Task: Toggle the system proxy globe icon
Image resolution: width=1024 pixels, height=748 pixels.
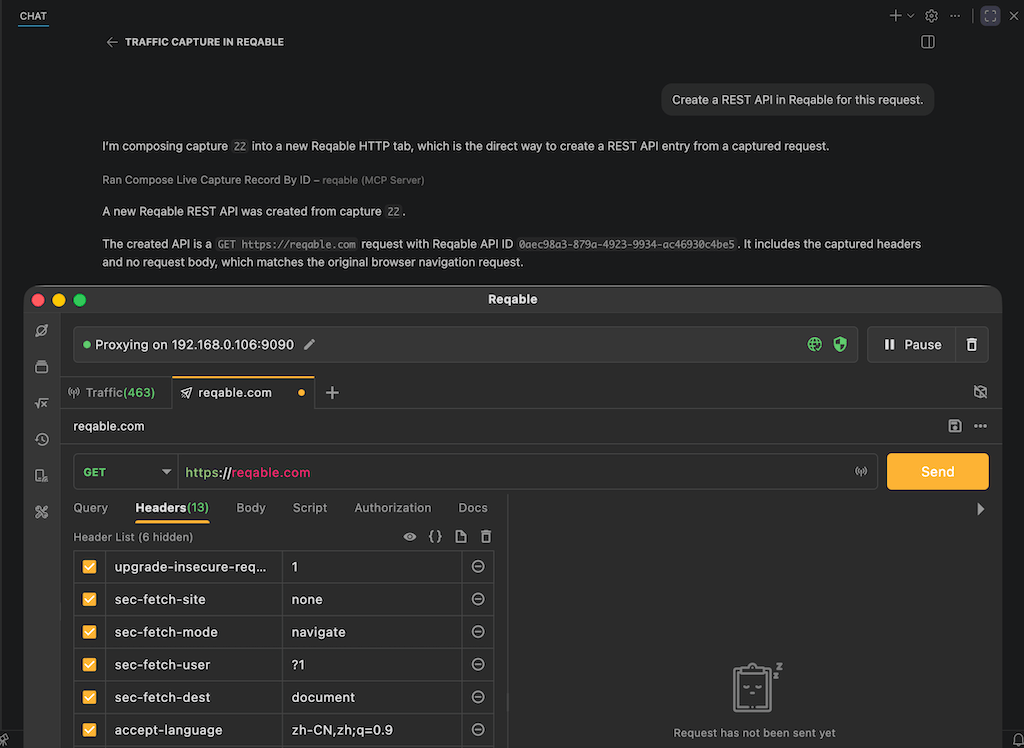Action: click(814, 344)
